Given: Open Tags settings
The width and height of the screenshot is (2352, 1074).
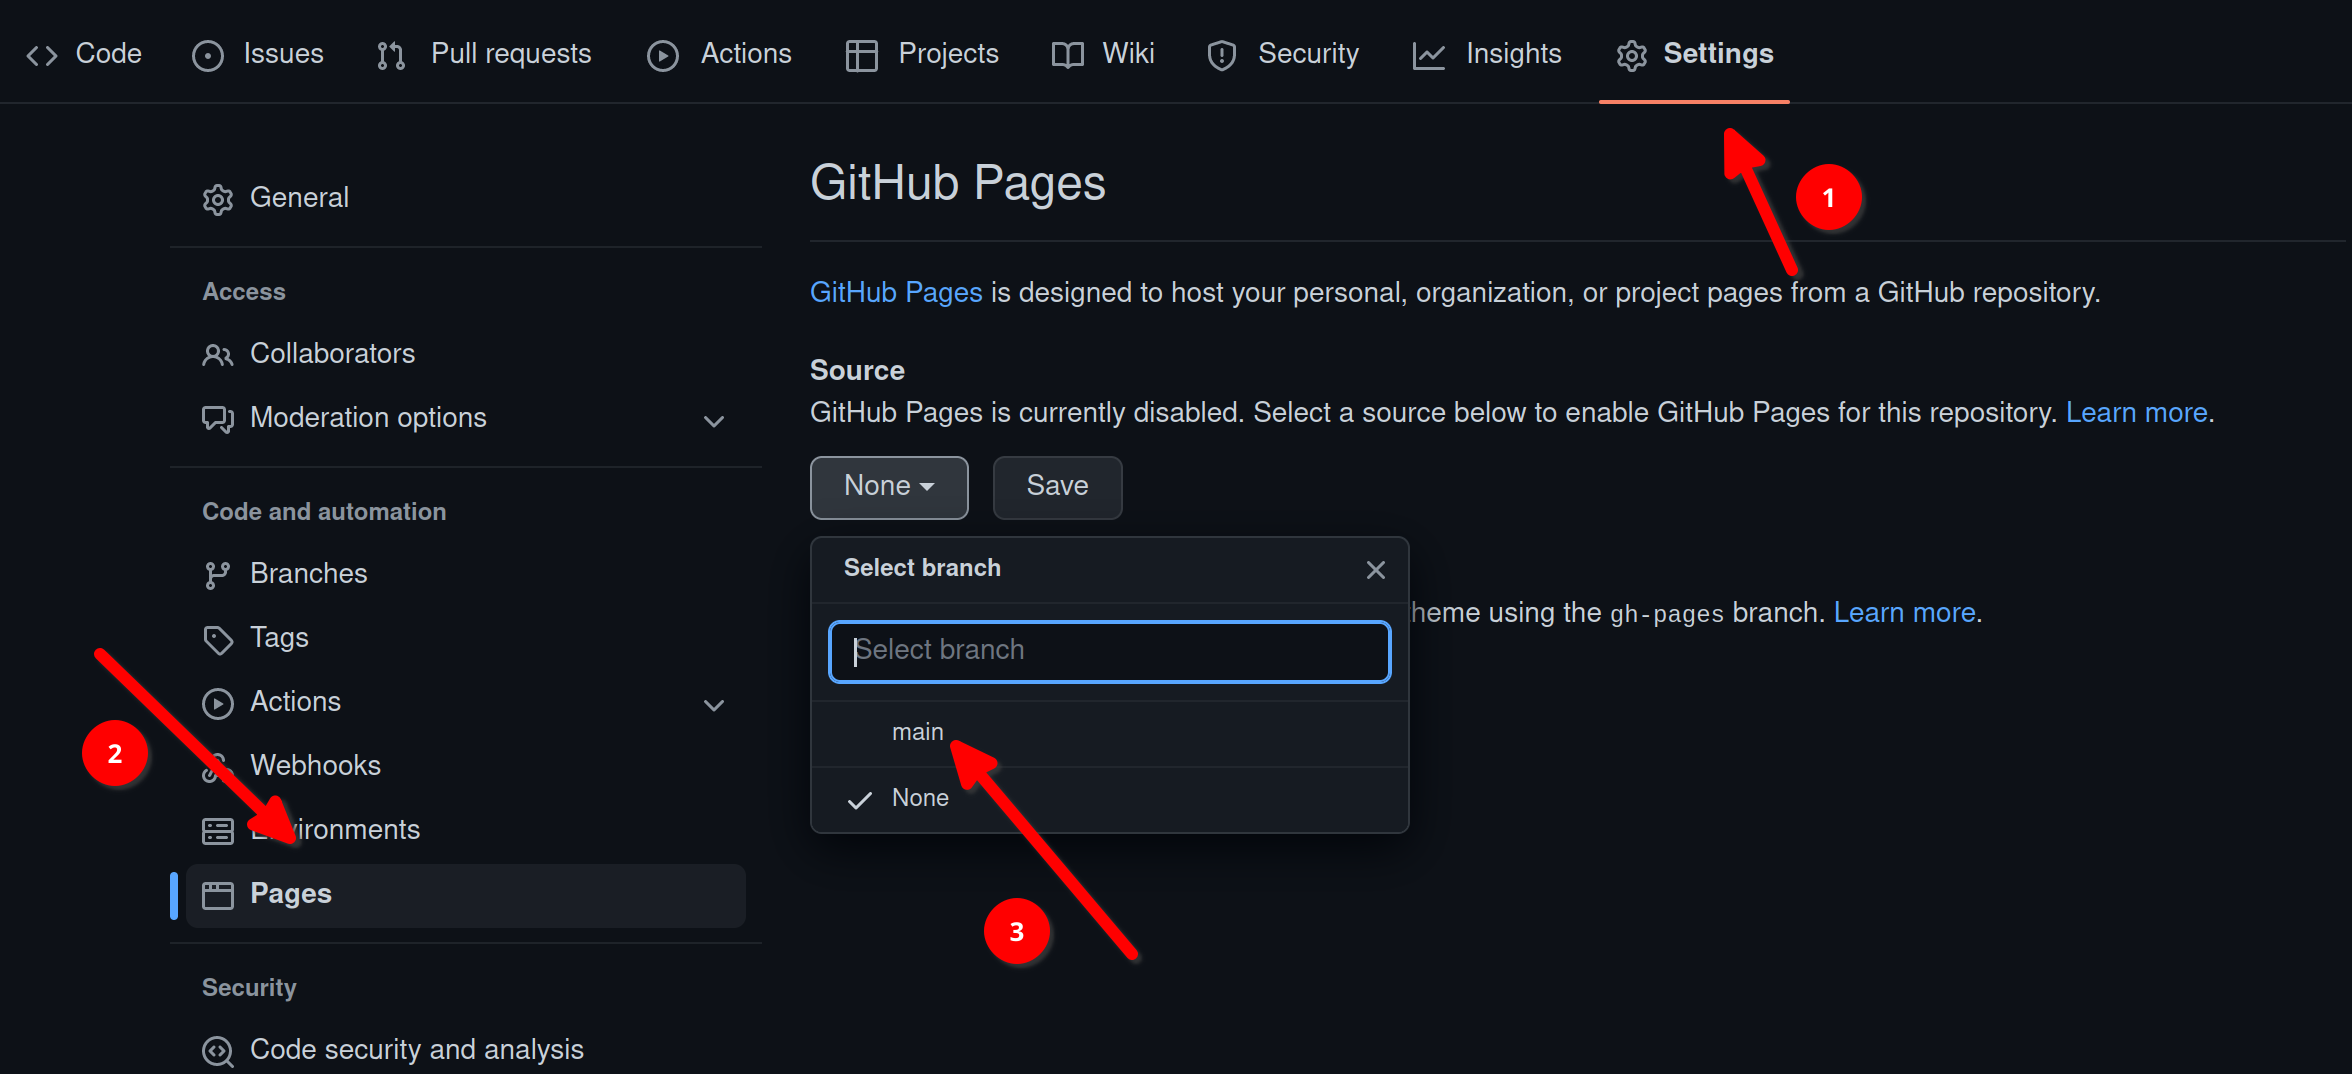Looking at the screenshot, I should point(465,638).
